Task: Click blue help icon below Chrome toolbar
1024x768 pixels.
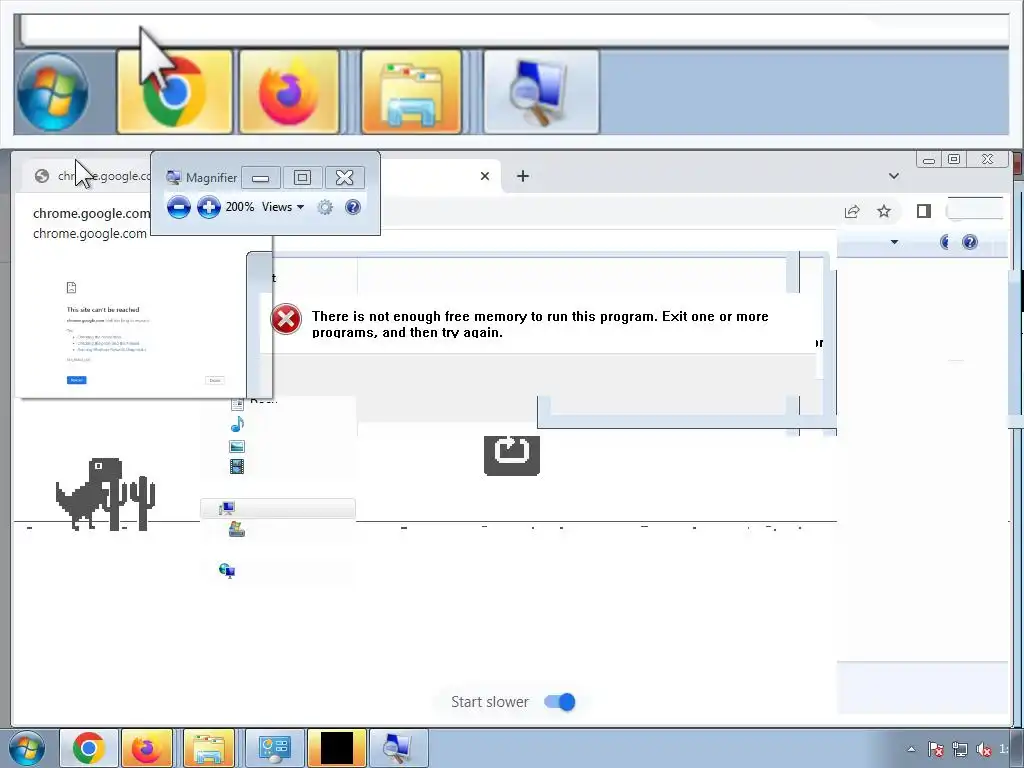Action: click(x=970, y=242)
